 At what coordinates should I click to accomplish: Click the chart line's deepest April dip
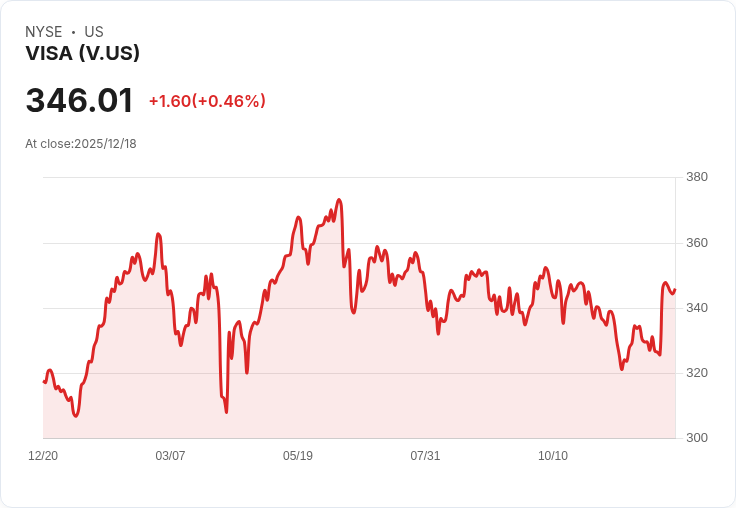point(226,411)
